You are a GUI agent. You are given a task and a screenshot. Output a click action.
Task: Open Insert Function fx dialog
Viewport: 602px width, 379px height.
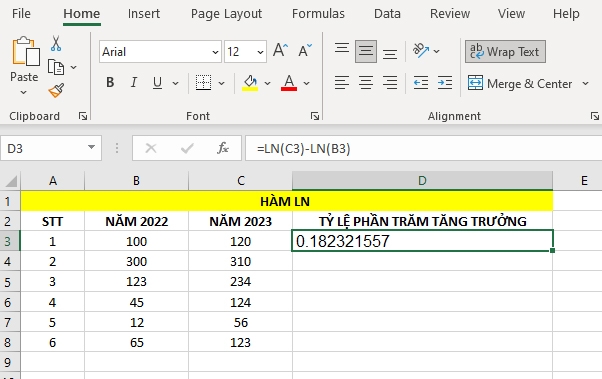(223, 148)
